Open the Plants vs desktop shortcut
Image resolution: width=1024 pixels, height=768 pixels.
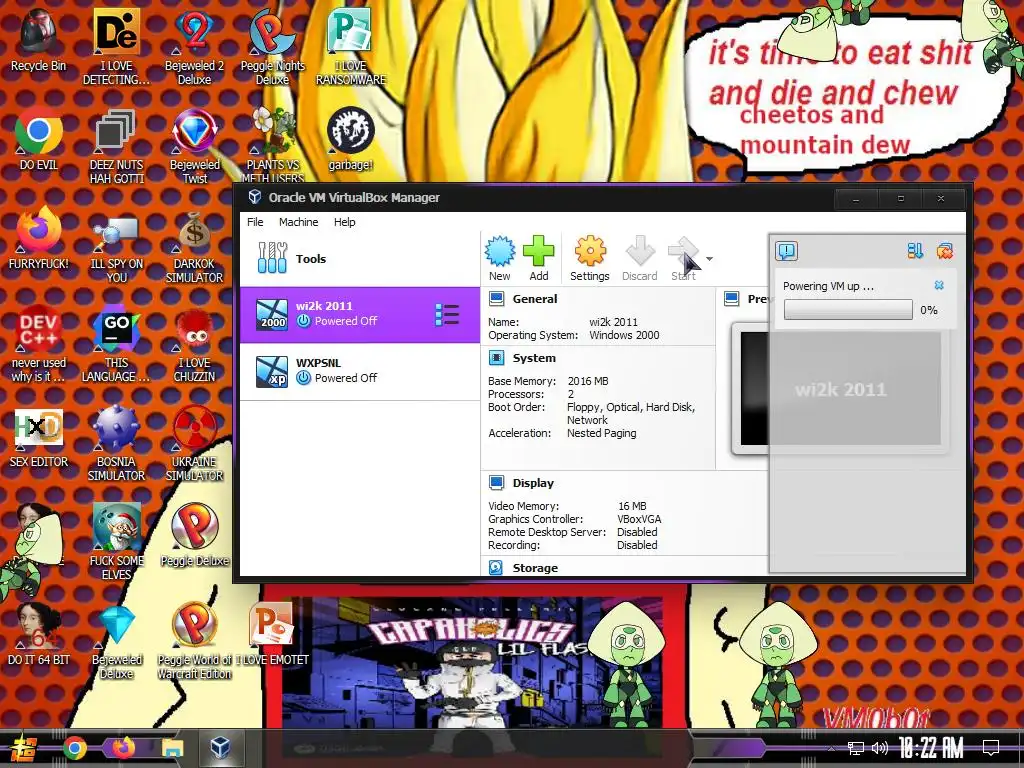pyautogui.click(x=272, y=145)
